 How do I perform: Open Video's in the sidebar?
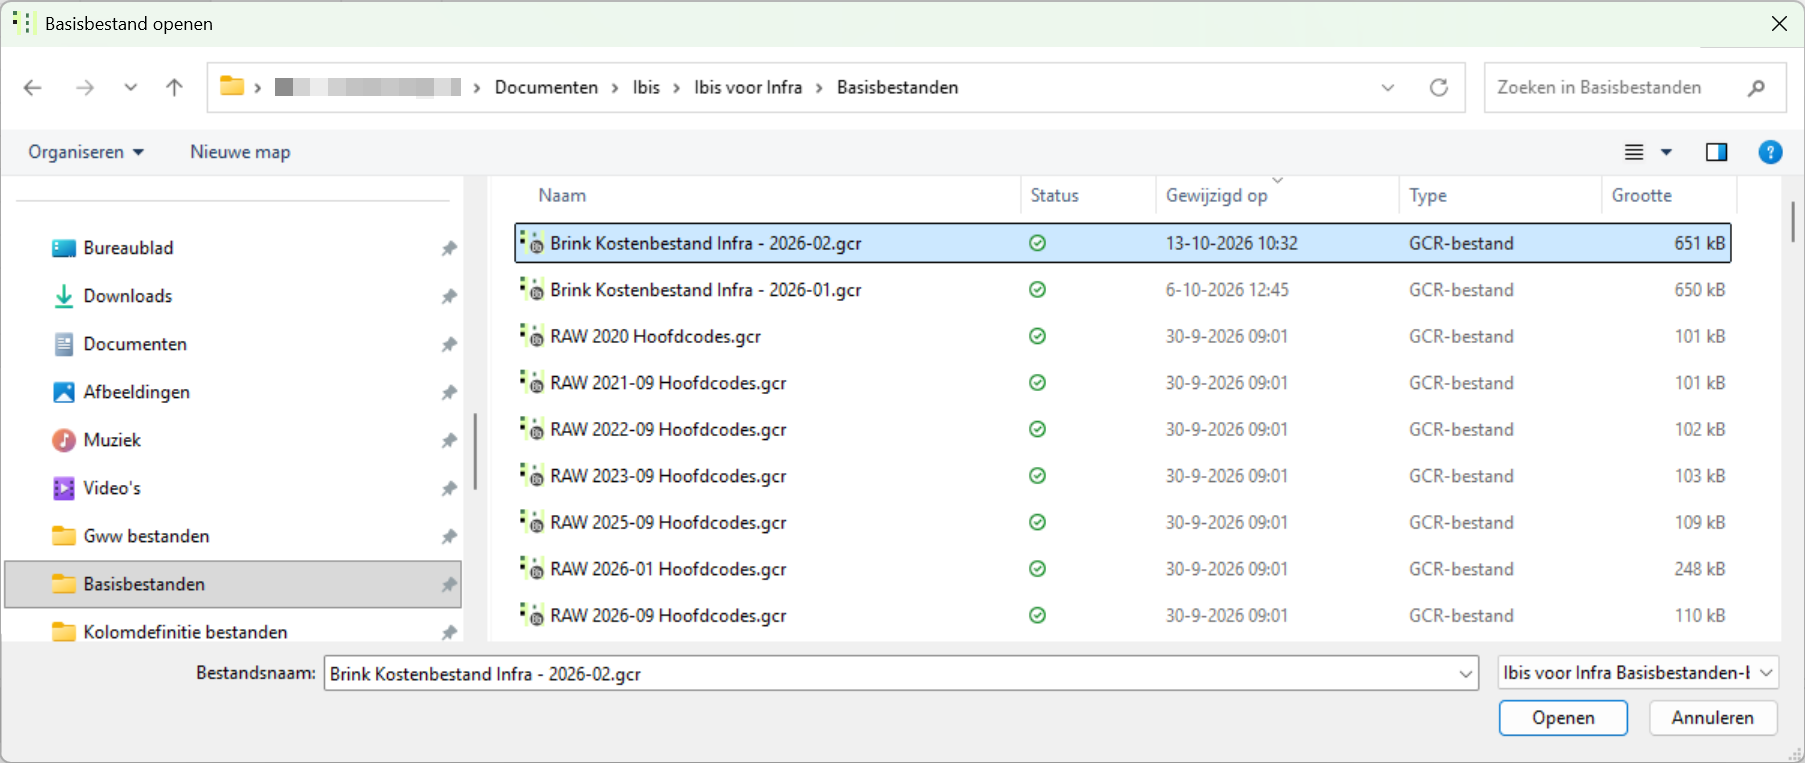[112, 488]
